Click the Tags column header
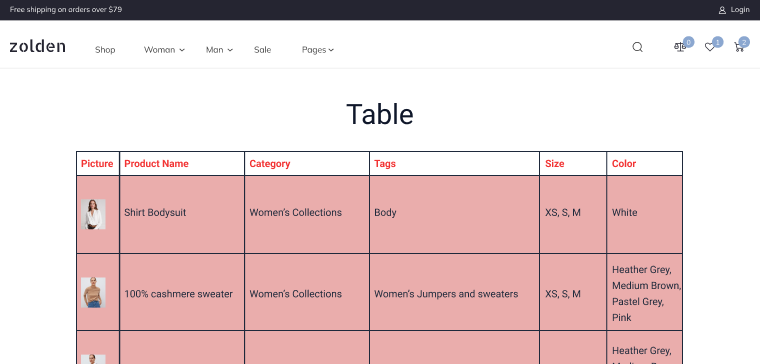Image resolution: width=760 pixels, height=364 pixels. pyautogui.click(x=454, y=163)
